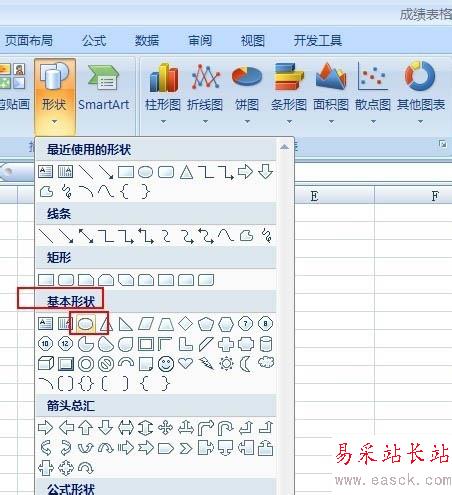This screenshot has height=495, width=452.
Task: Pick the Circular Arrow block arrow
Action: [86, 468]
